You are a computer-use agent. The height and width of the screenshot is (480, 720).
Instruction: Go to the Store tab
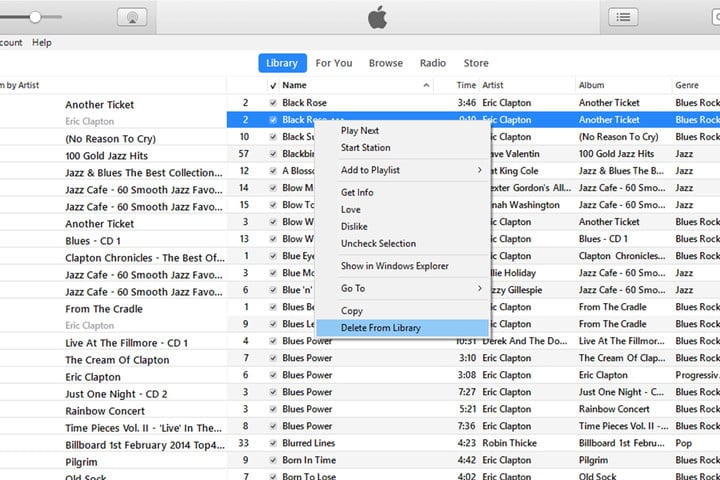pyautogui.click(x=476, y=63)
